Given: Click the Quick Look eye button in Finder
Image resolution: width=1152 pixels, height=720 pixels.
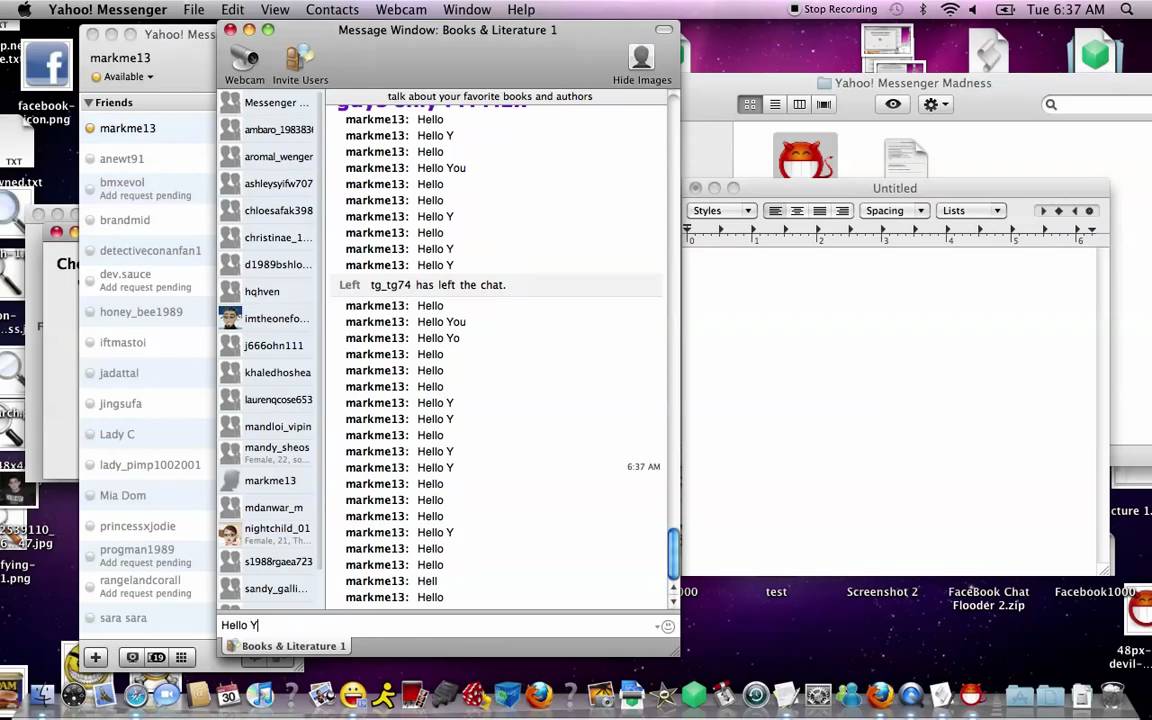Looking at the screenshot, I should [x=893, y=104].
